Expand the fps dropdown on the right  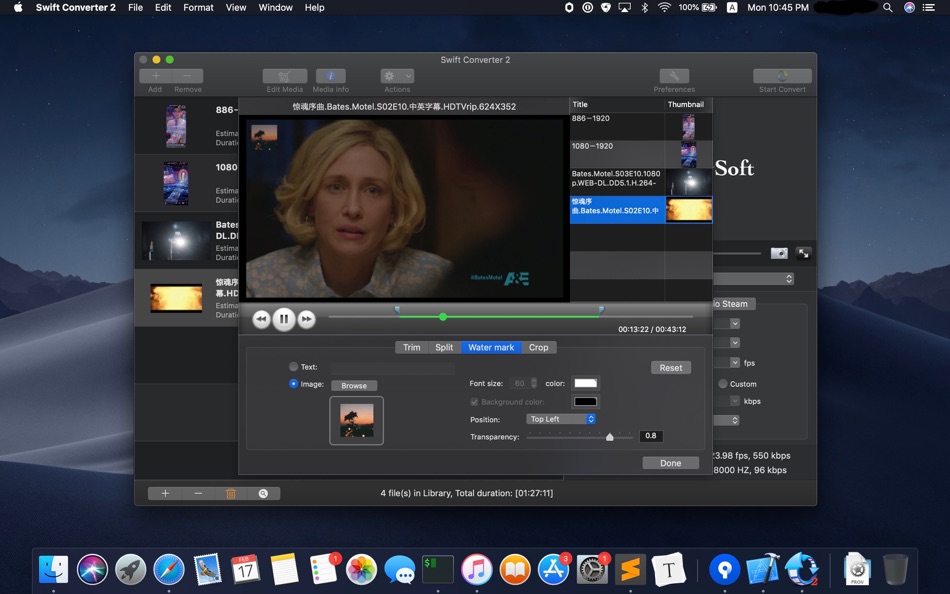click(734, 362)
